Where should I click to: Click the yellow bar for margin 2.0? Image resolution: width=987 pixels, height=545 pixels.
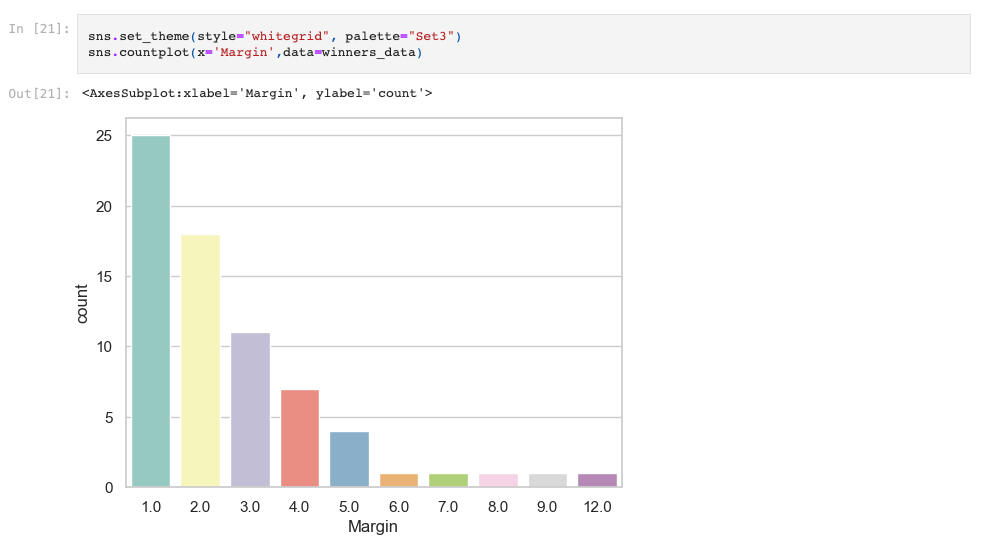tap(200, 361)
